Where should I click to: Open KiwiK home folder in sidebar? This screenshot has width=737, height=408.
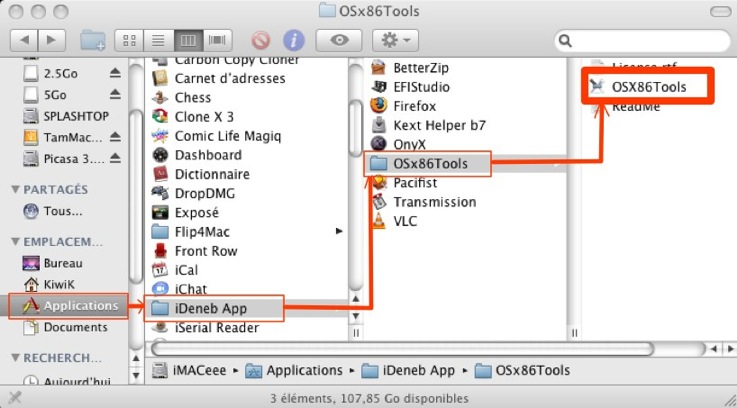49,284
